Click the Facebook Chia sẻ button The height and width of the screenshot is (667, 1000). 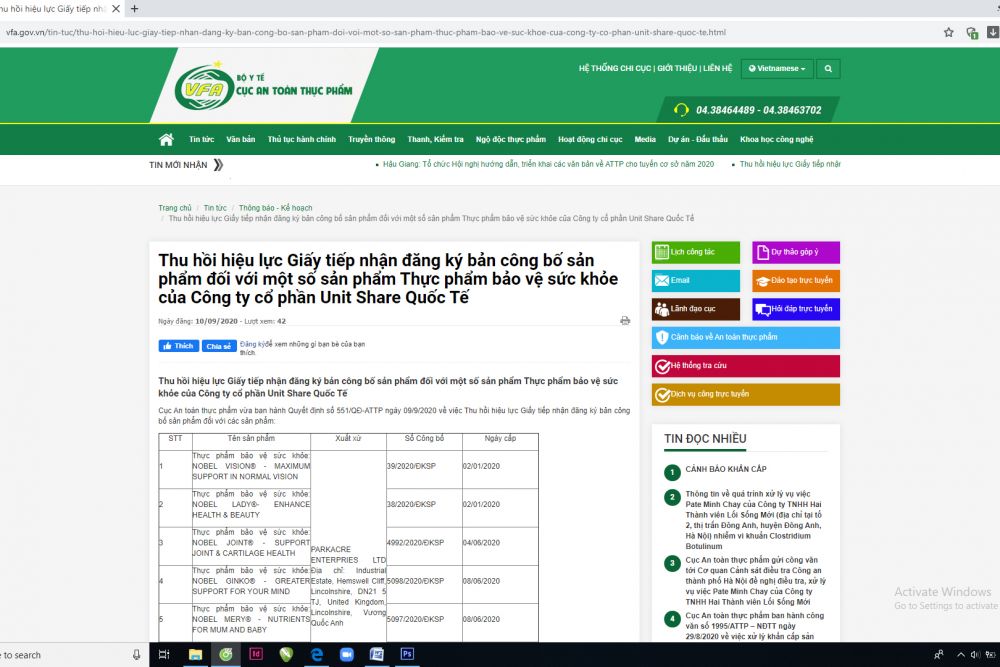pos(219,346)
